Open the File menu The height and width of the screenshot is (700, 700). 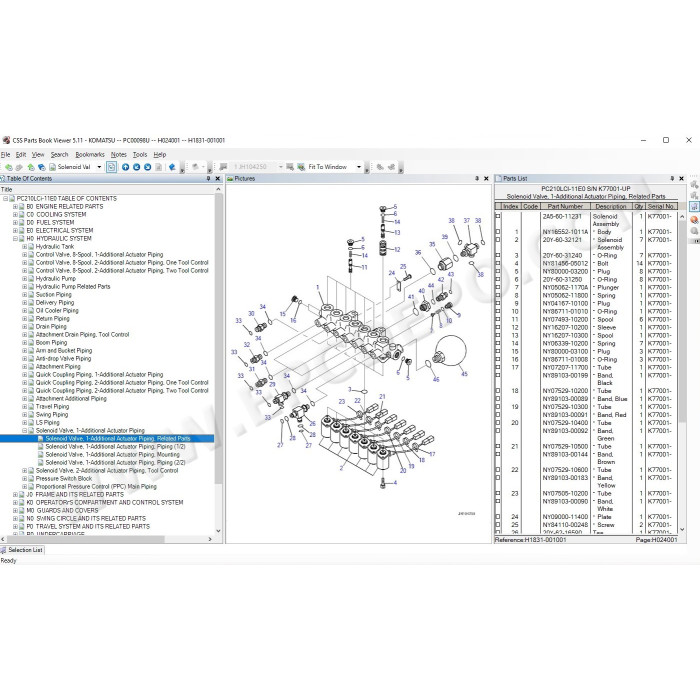5,154
